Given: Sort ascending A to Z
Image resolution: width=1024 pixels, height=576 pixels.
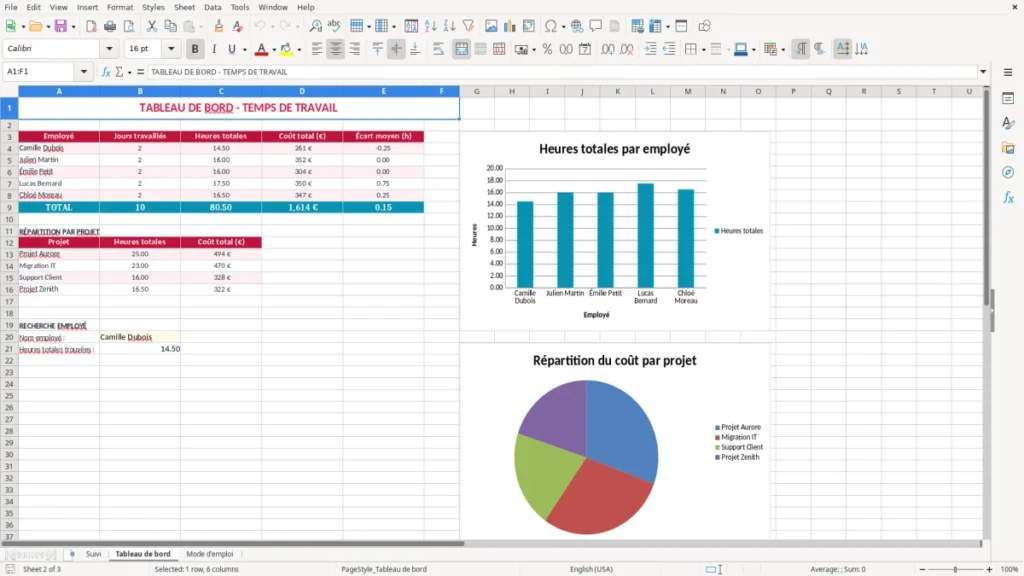Looking at the screenshot, I should tap(430, 26).
